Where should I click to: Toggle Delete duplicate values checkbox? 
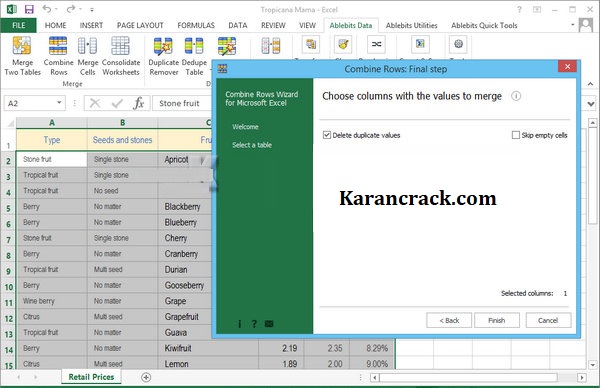coord(327,135)
